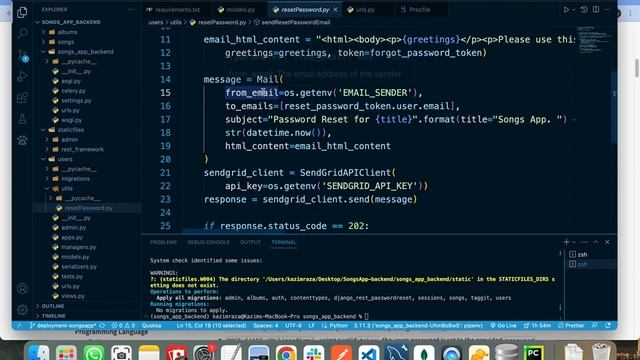This screenshot has height=360, width=640.
Task: Collapse the SONGS_APP_BACKEND root folder
Action: click(x=71, y=22)
